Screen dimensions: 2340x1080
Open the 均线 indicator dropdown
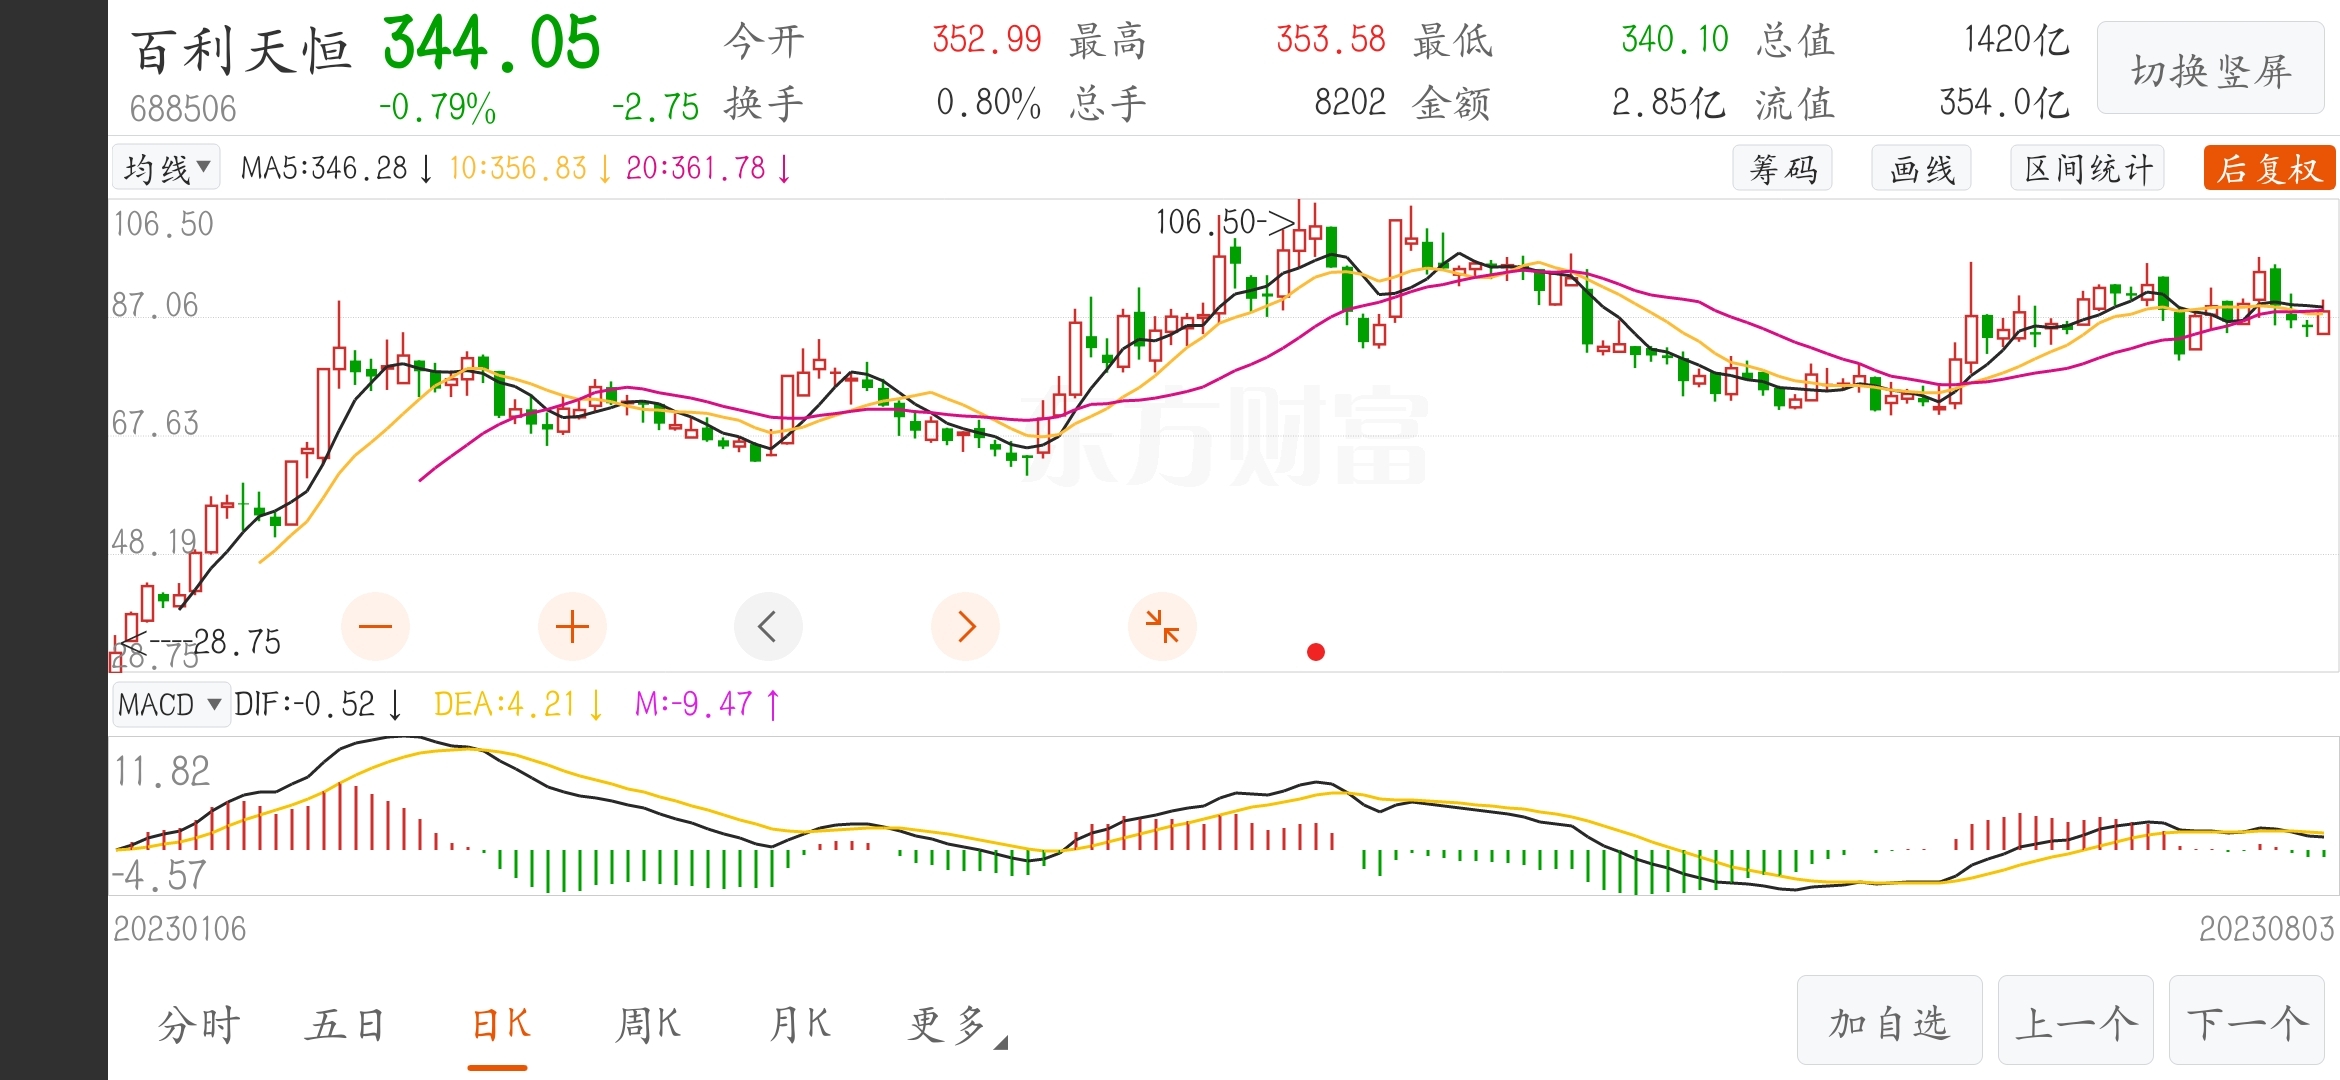click(x=166, y=168)
